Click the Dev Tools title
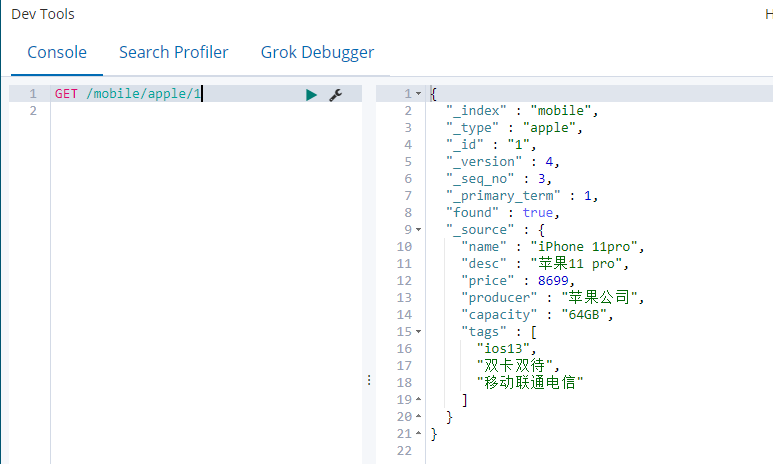 [x=43, y=14]
